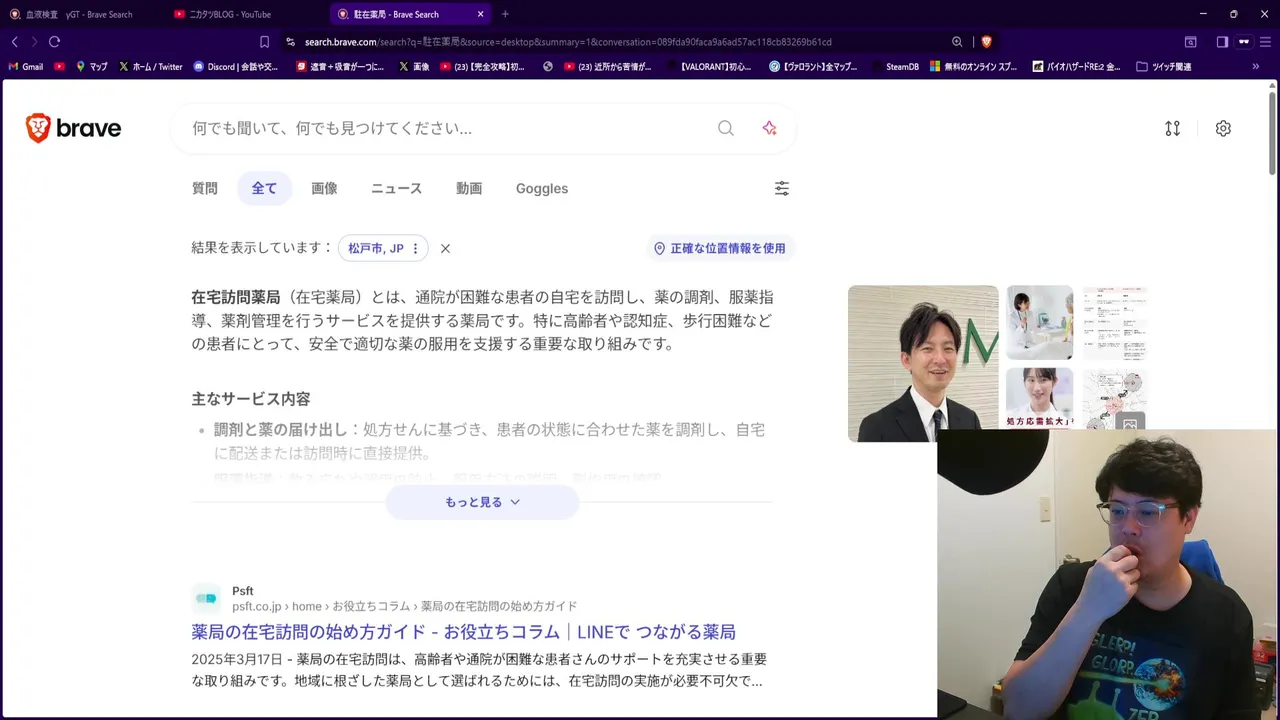Viewport: 1280px width, 720px height.
Task: Expand the answer with もっと見る
Action: [x=482, y=502]
